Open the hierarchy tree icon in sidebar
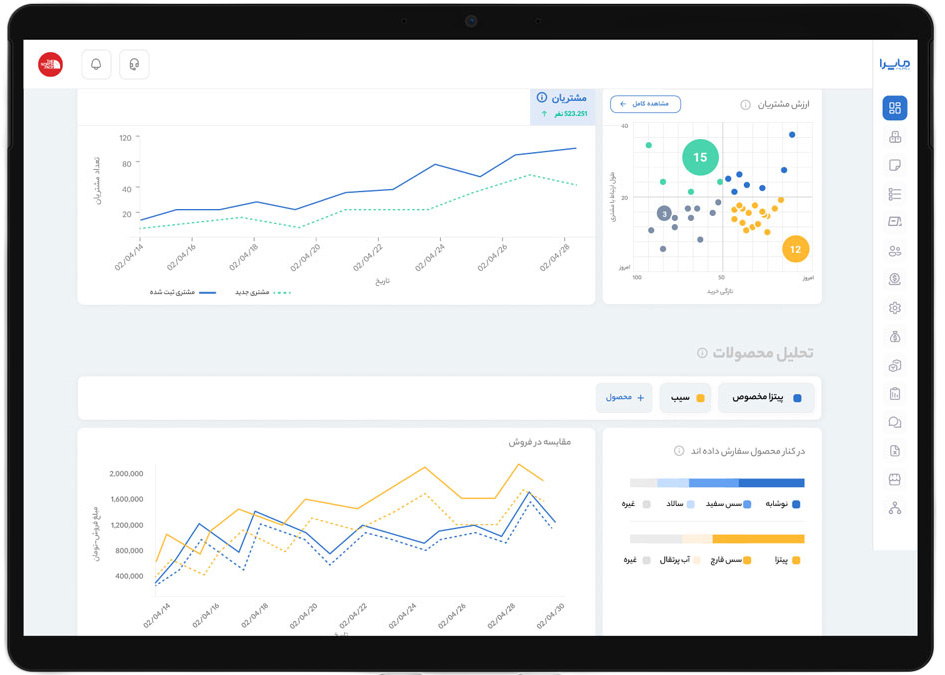945x675 pixels. [x=894, y=509]
